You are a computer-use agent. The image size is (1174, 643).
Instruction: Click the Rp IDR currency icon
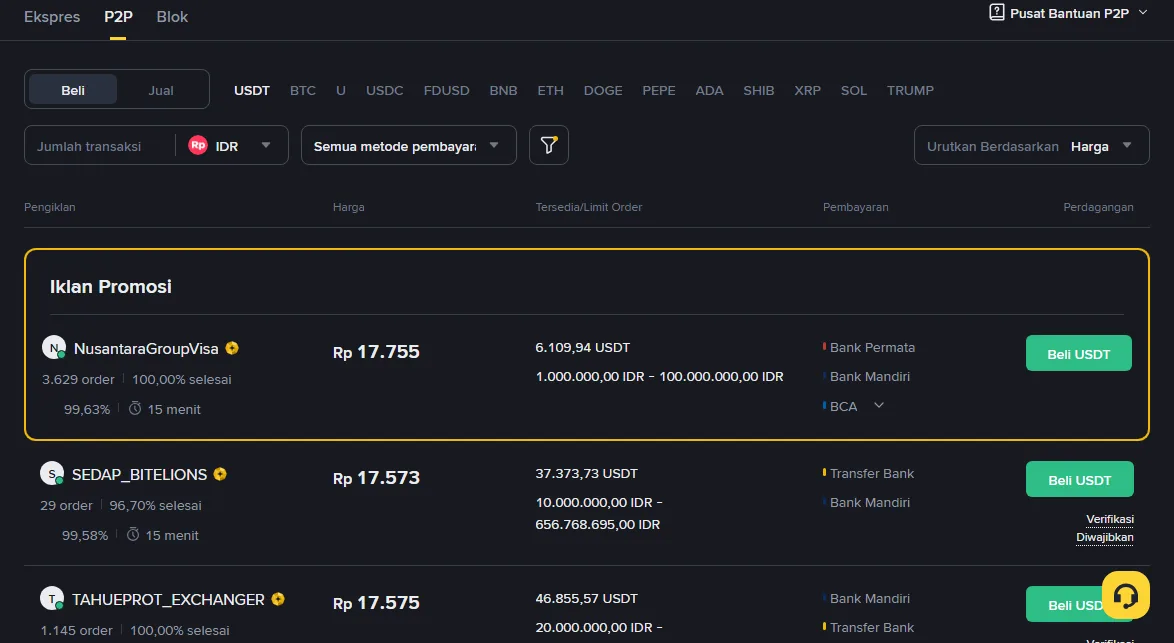pos(198,145)
